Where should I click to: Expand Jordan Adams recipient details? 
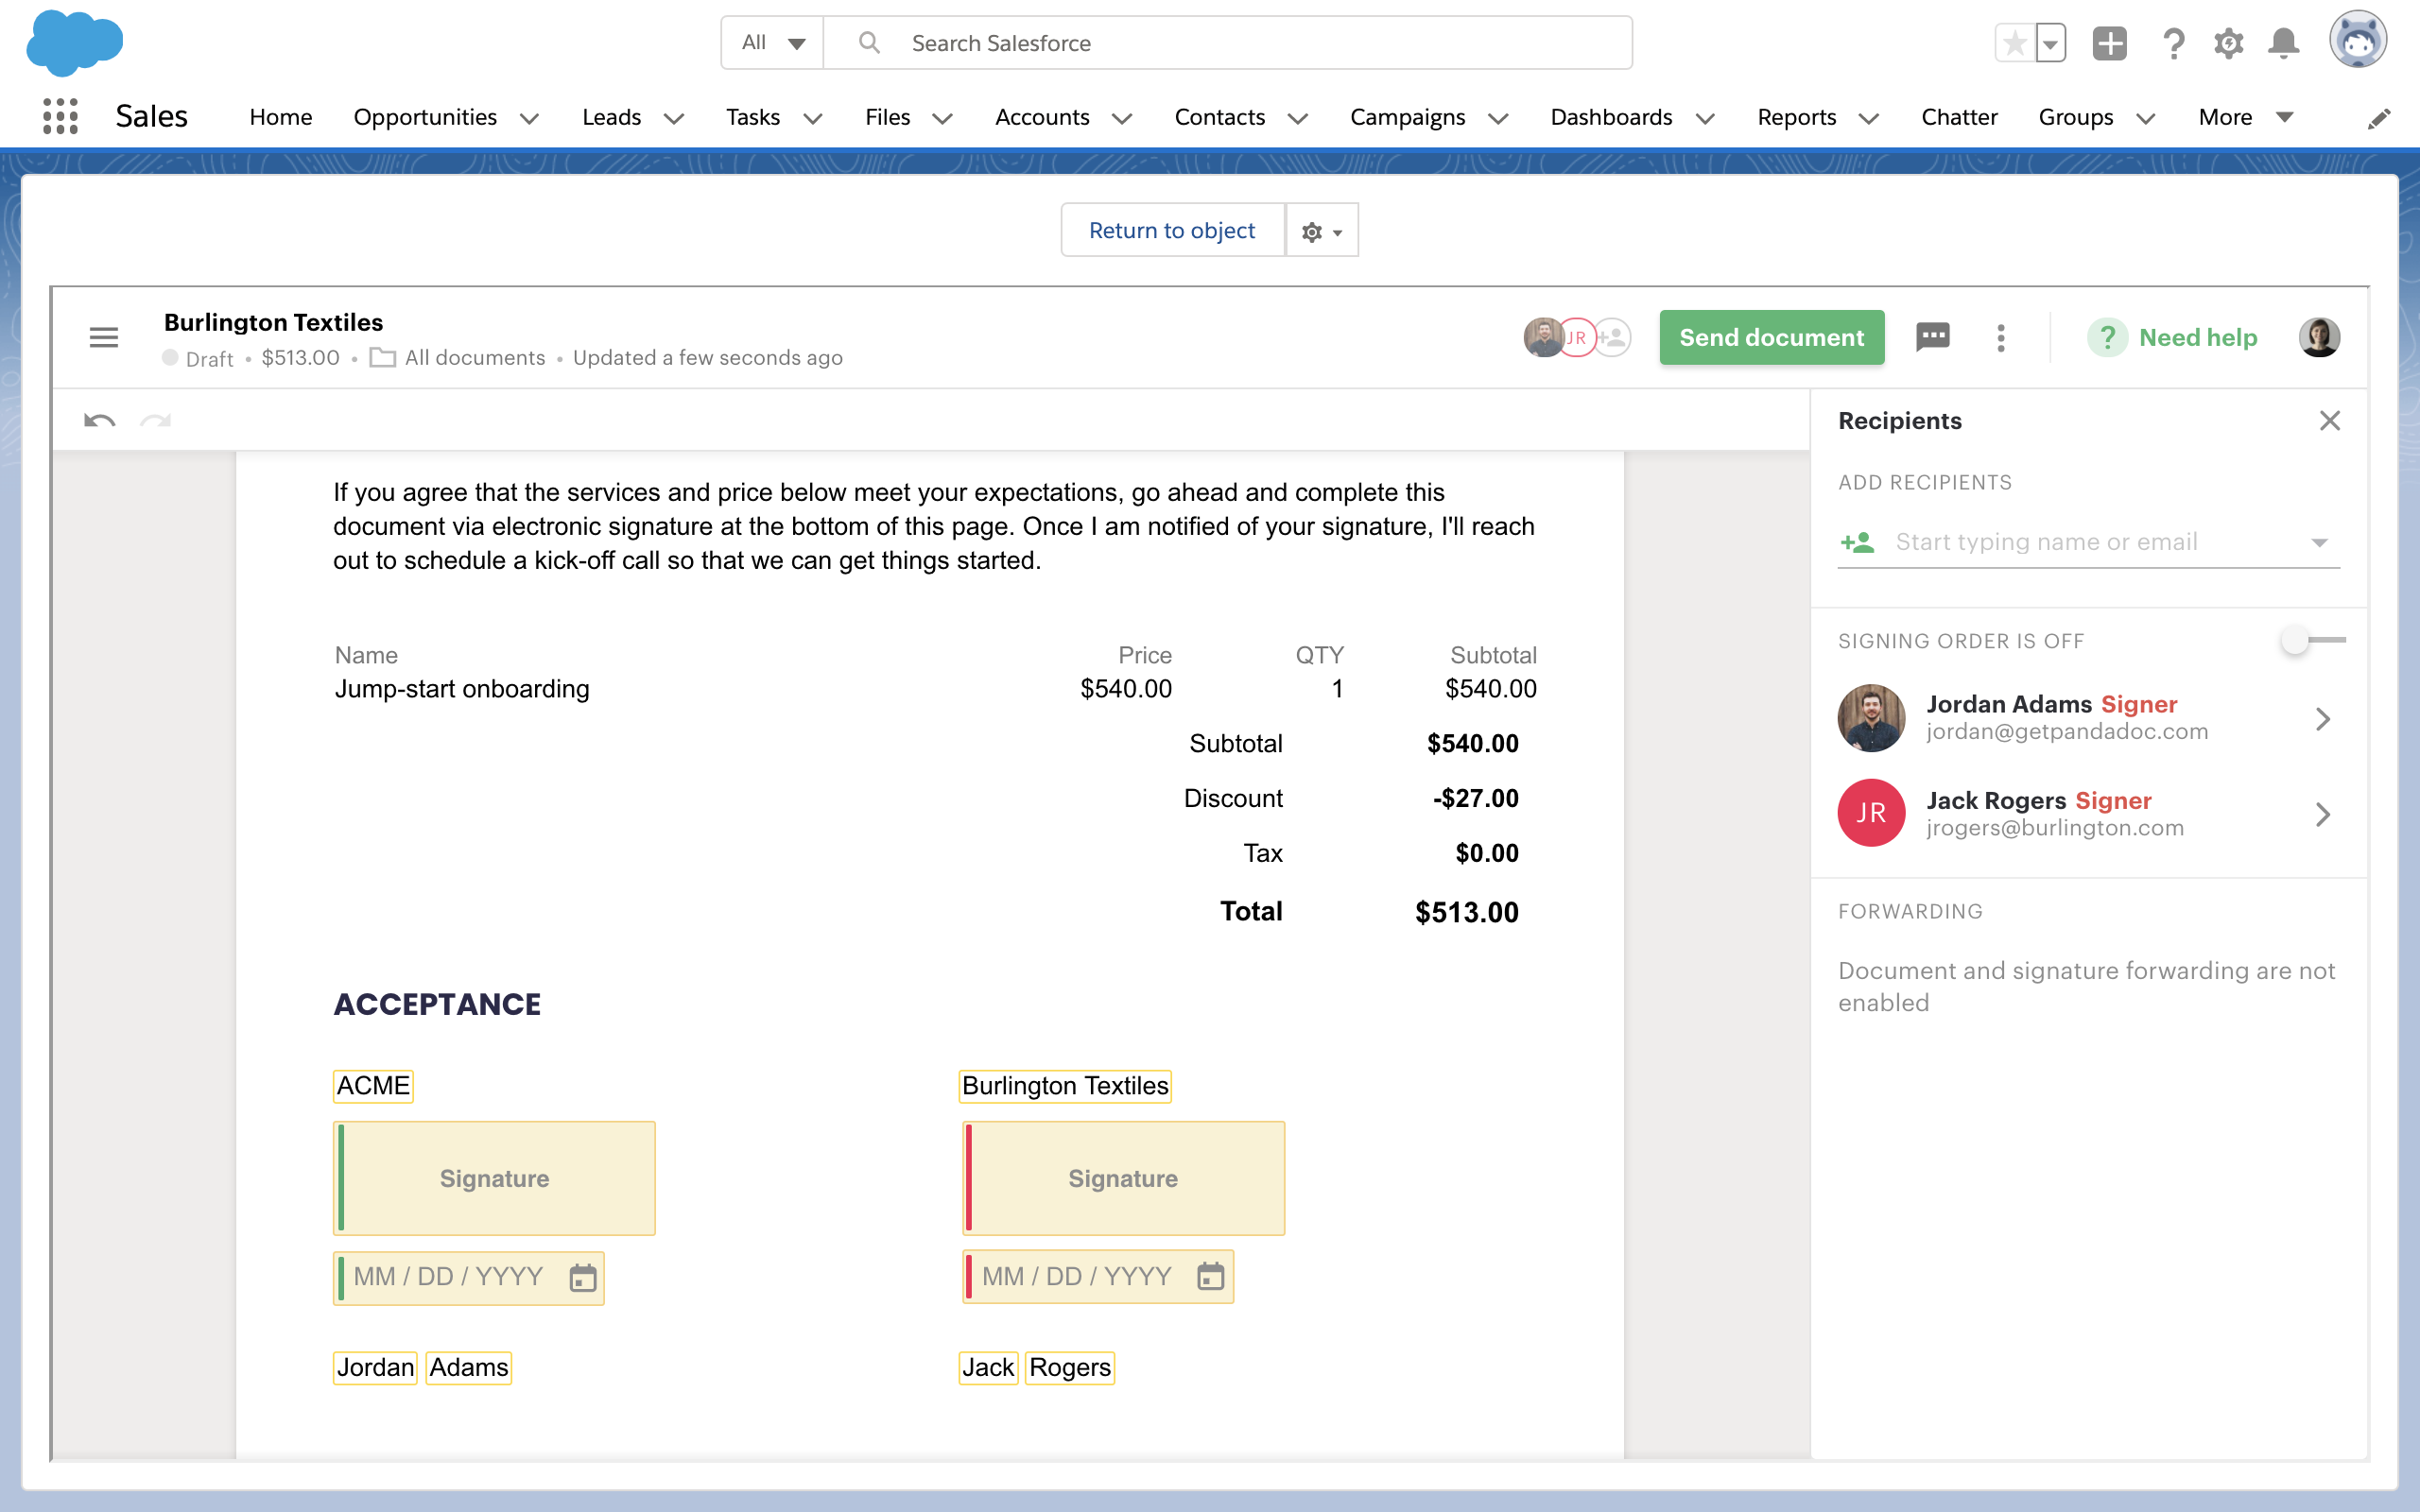pyautogui.click(x=2323, y=718)
